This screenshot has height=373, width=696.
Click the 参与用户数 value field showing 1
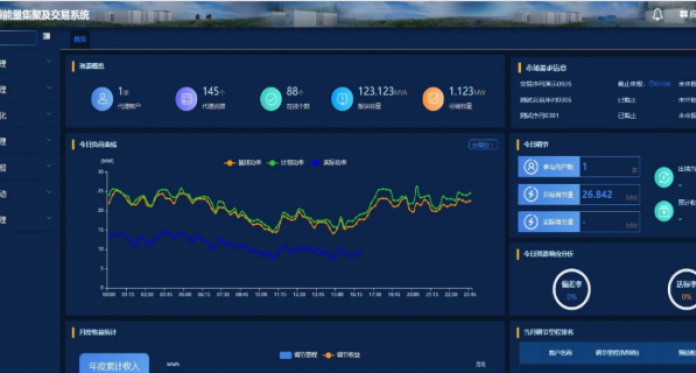609,167
